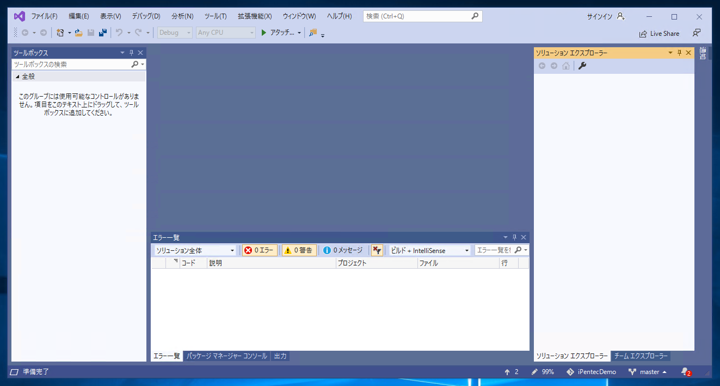The image size is (720, 386).
Task: Click the Solution Explorer Forward icon
Action: coord(554,66)
